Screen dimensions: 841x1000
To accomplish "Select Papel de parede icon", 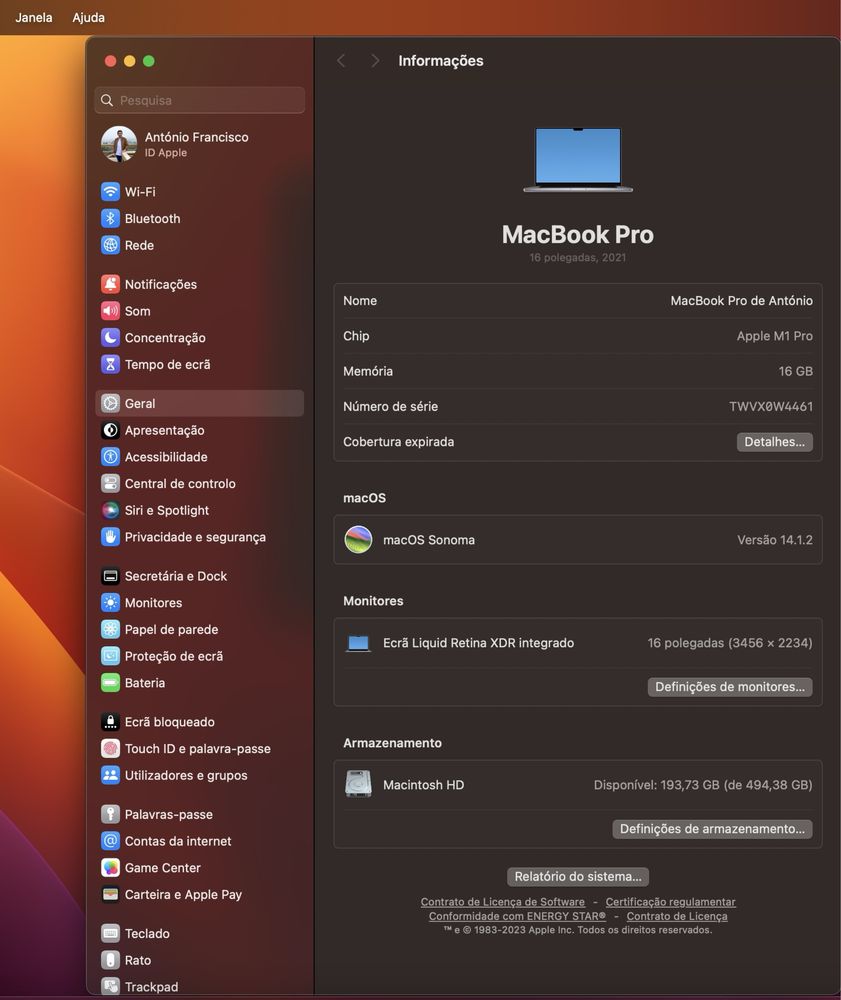I will click(x=110, y=629).
